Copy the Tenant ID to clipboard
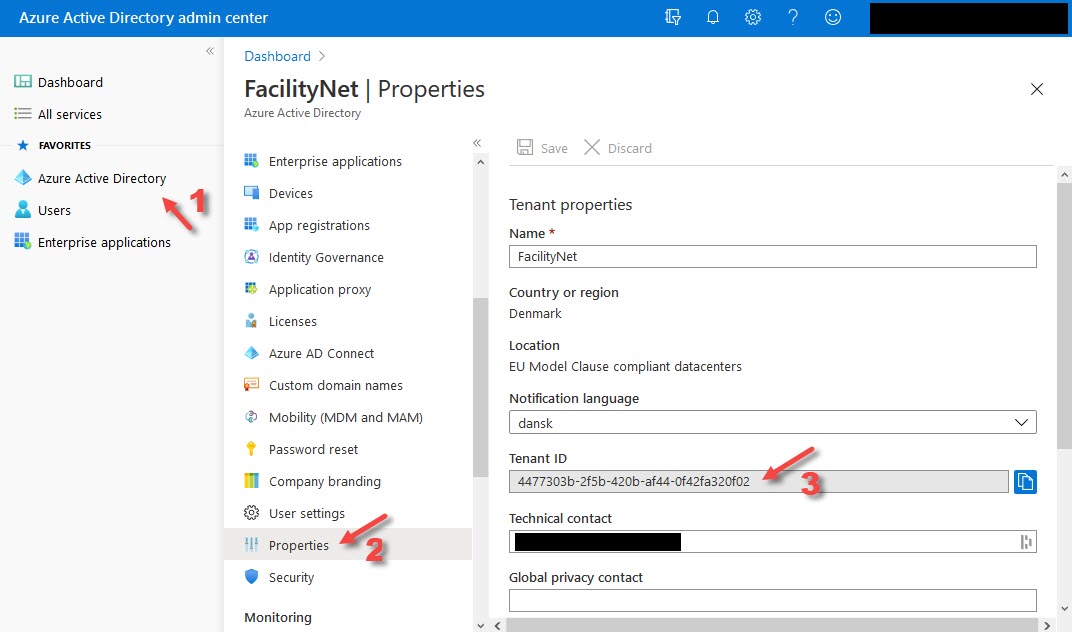This screenshot has height=632, width=1072. coord(1025,482)
